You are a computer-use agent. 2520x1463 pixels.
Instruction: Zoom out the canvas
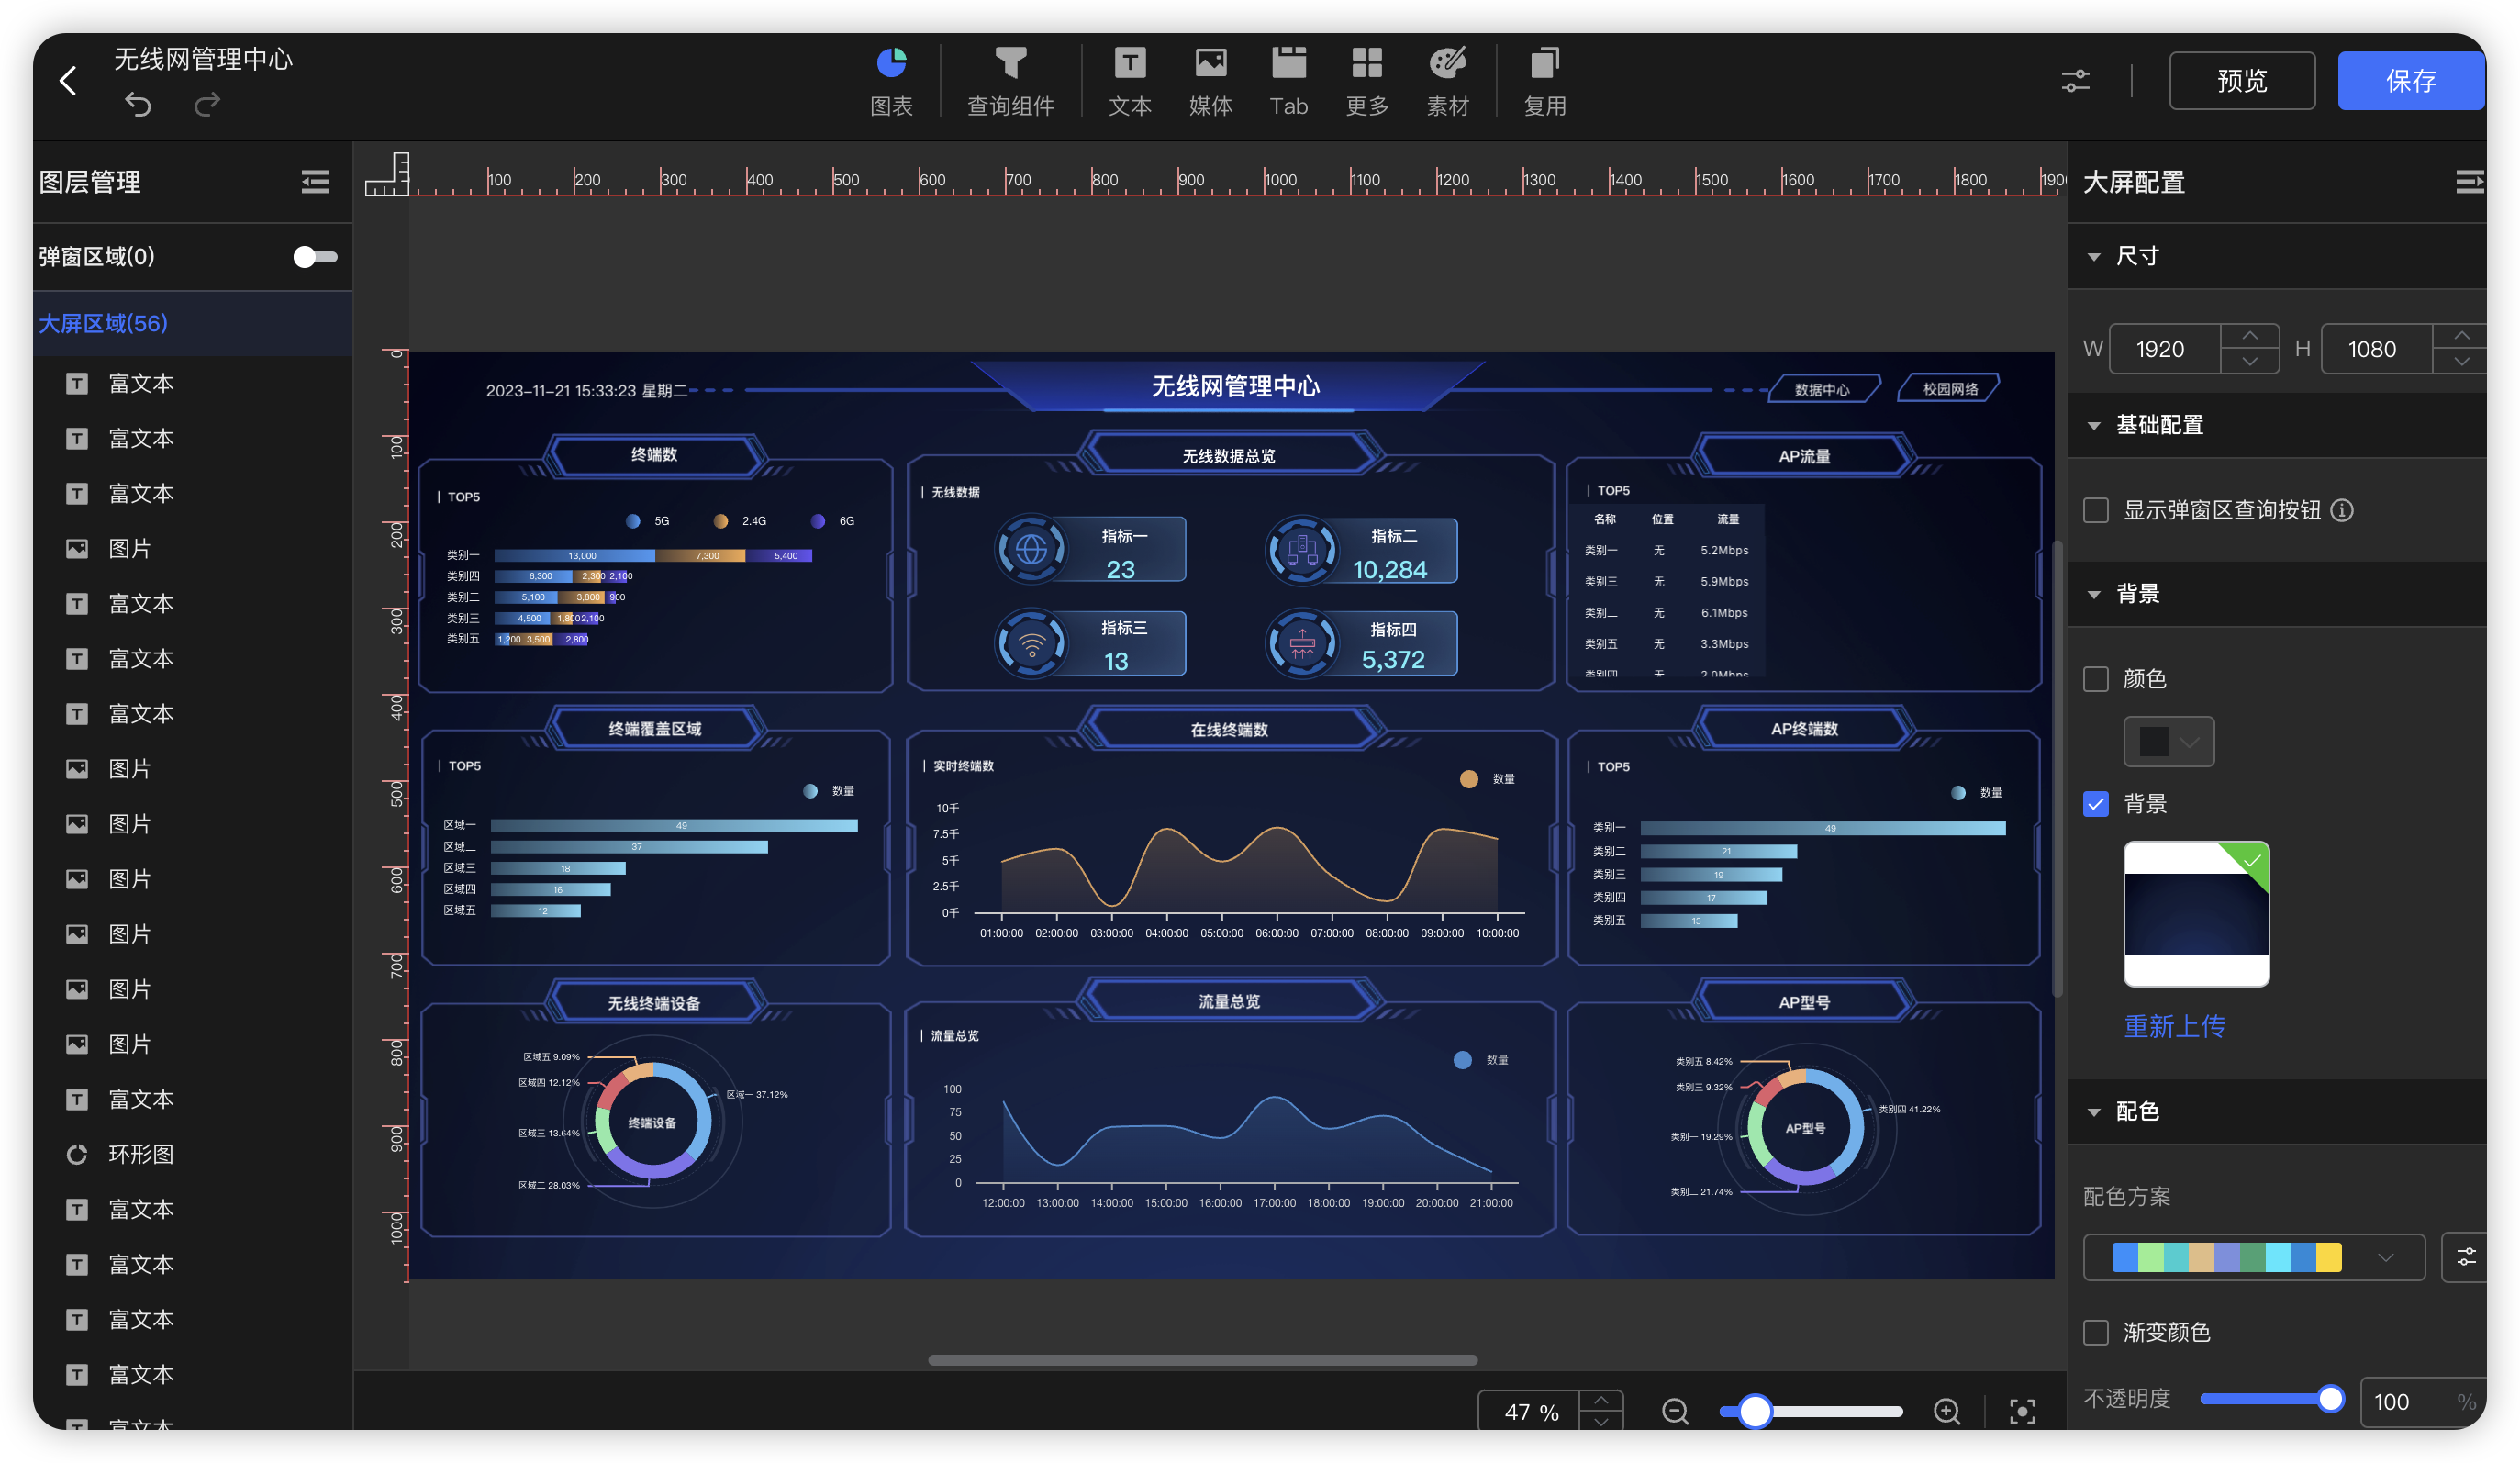[x=1675, y=1410]
